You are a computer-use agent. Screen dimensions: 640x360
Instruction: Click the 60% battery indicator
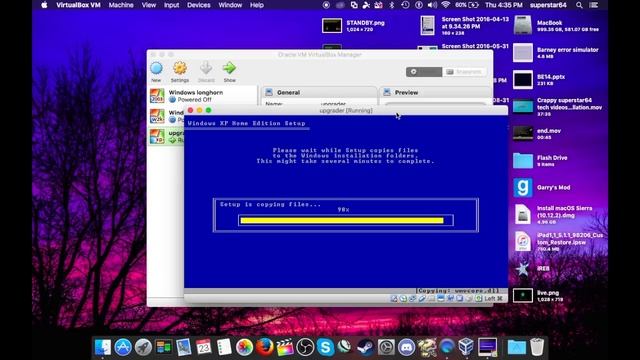pyautogui.click(x=467, y=5)
